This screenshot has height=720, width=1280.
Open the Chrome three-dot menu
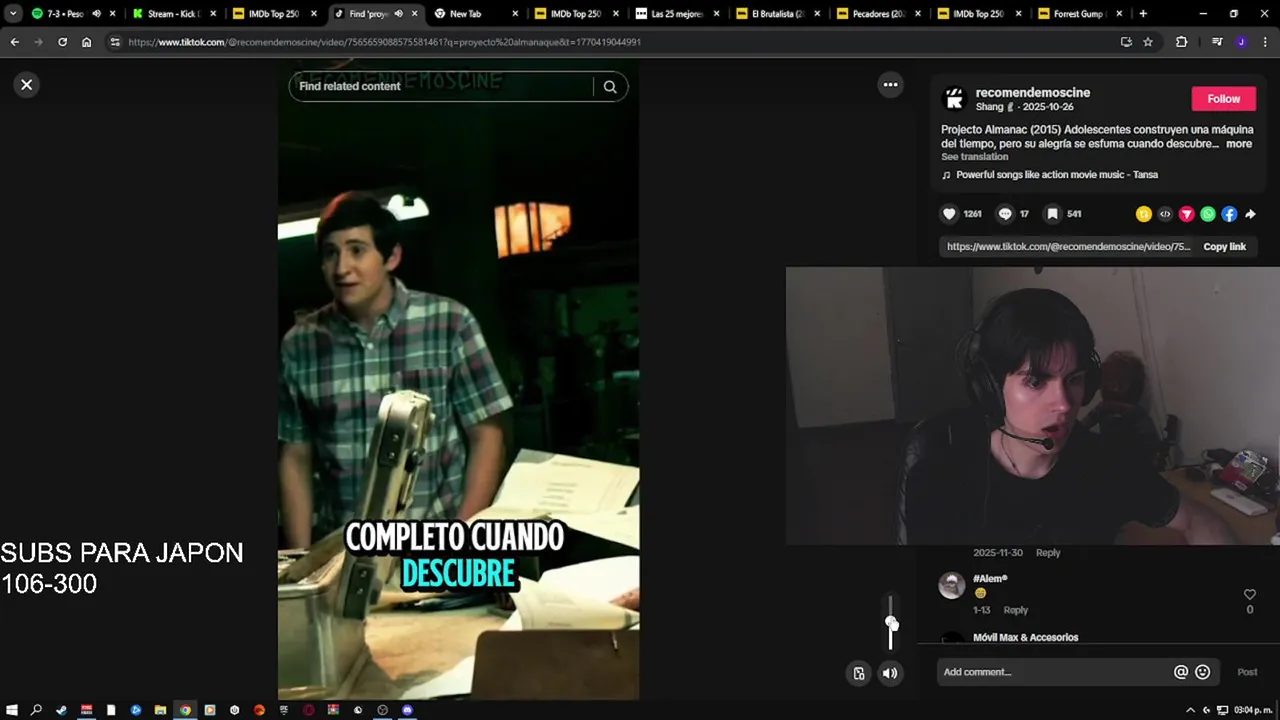pyautogui.click(x=1265, y=42)
